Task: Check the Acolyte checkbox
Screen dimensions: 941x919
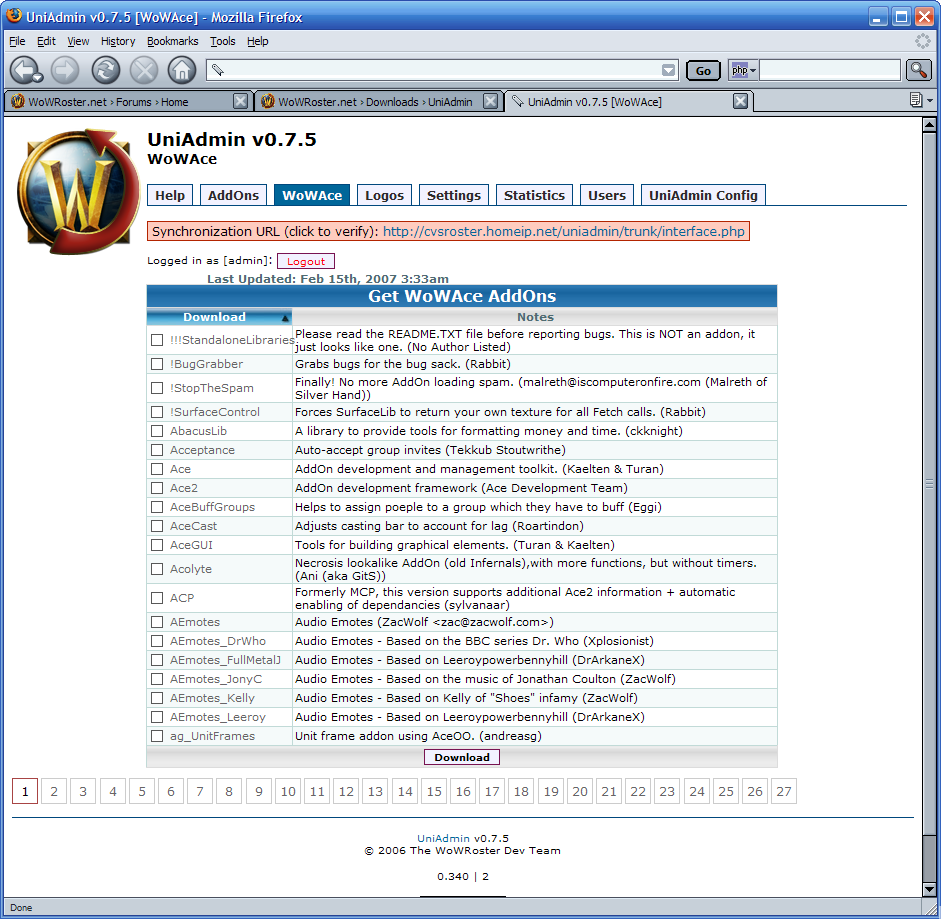Action: [x=157, y=569]
